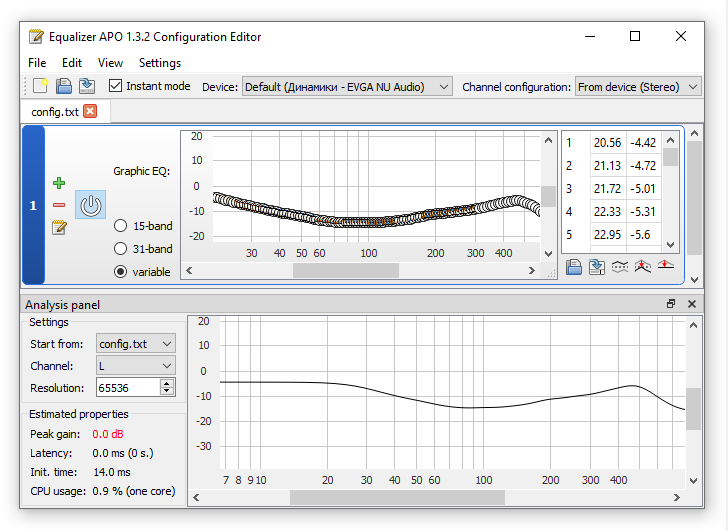
Task: Click the normalize response icon
Action: click(x=643, y=266)
